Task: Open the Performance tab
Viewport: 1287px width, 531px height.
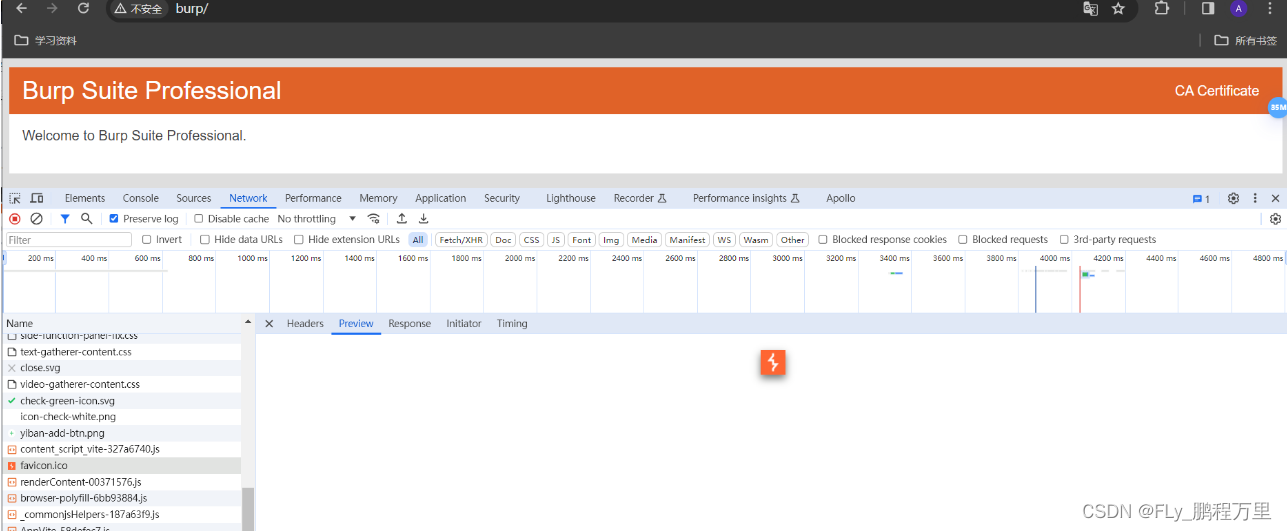Action: click(x=313, y=199)
